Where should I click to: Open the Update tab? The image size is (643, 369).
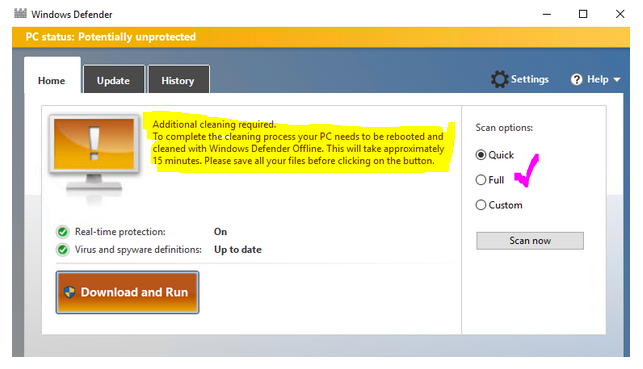click(x=114, y=80)
